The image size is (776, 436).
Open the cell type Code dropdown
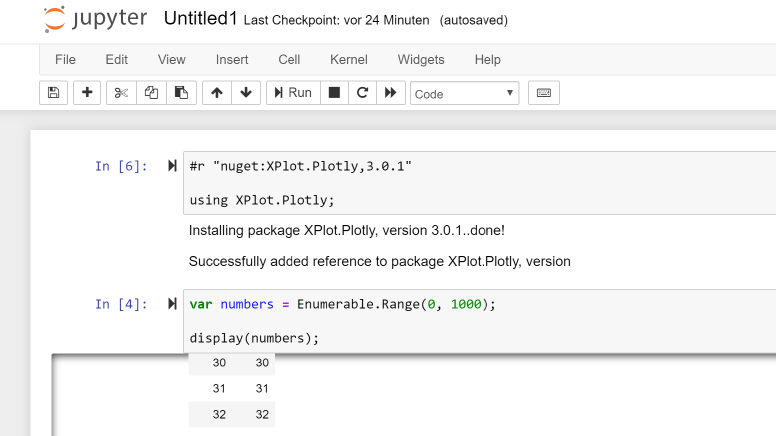tap(464, 93)
